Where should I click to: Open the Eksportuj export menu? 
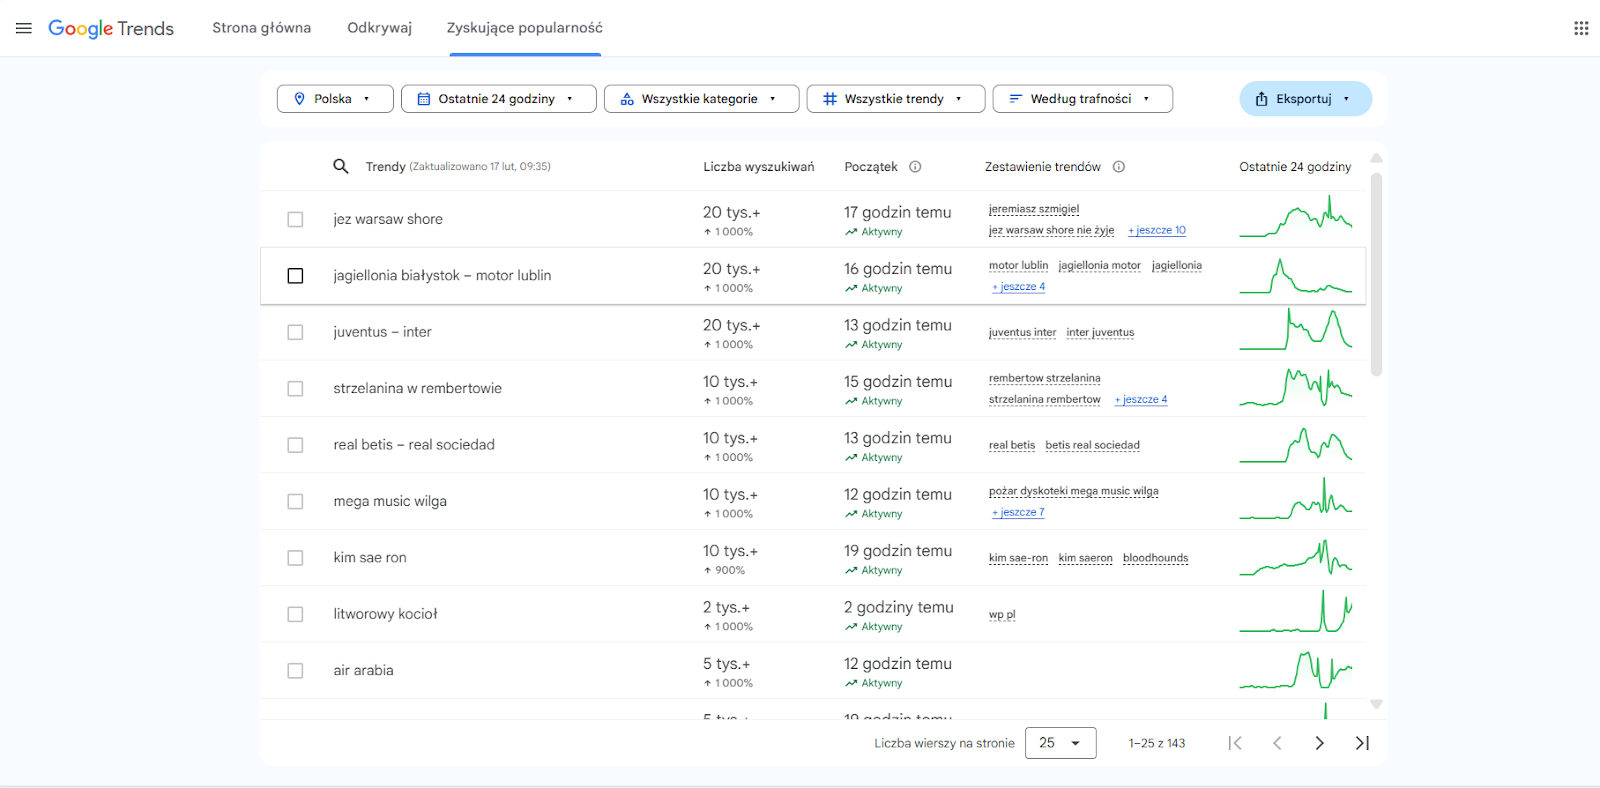tap(1305, 99)
